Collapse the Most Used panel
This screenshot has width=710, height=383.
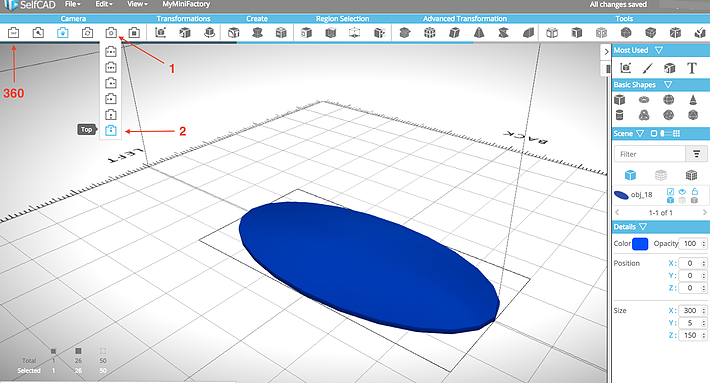click(659, 50)
